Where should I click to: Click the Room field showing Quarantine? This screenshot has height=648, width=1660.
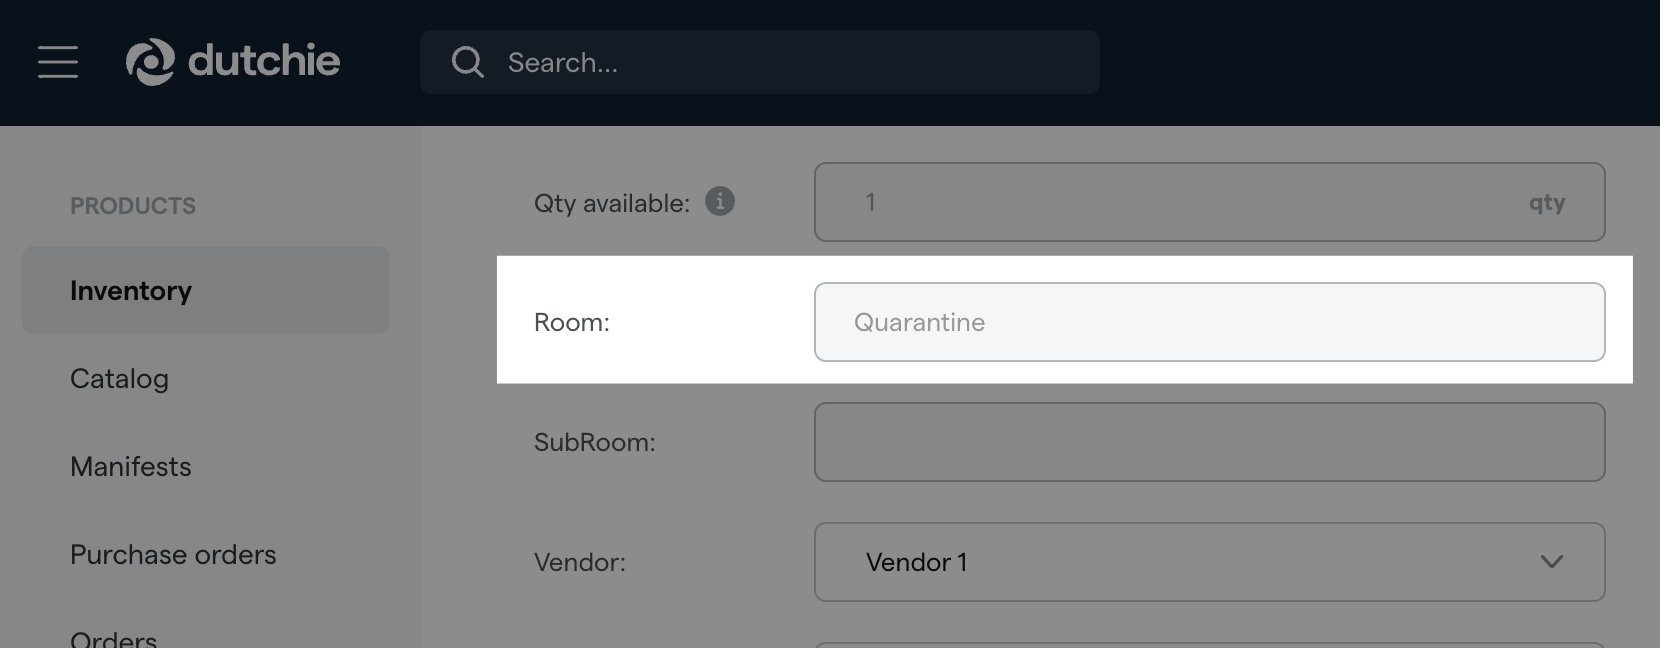pos(1209,322)
